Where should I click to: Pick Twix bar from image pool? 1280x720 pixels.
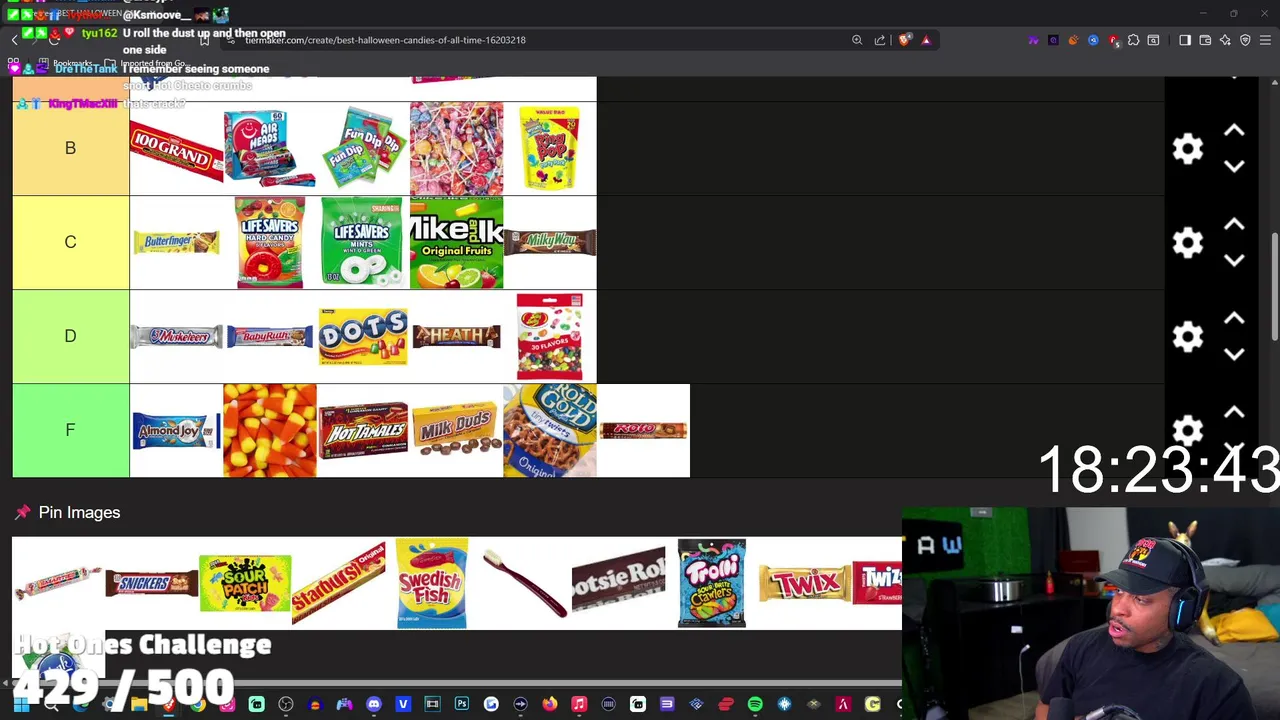[805, 583]
